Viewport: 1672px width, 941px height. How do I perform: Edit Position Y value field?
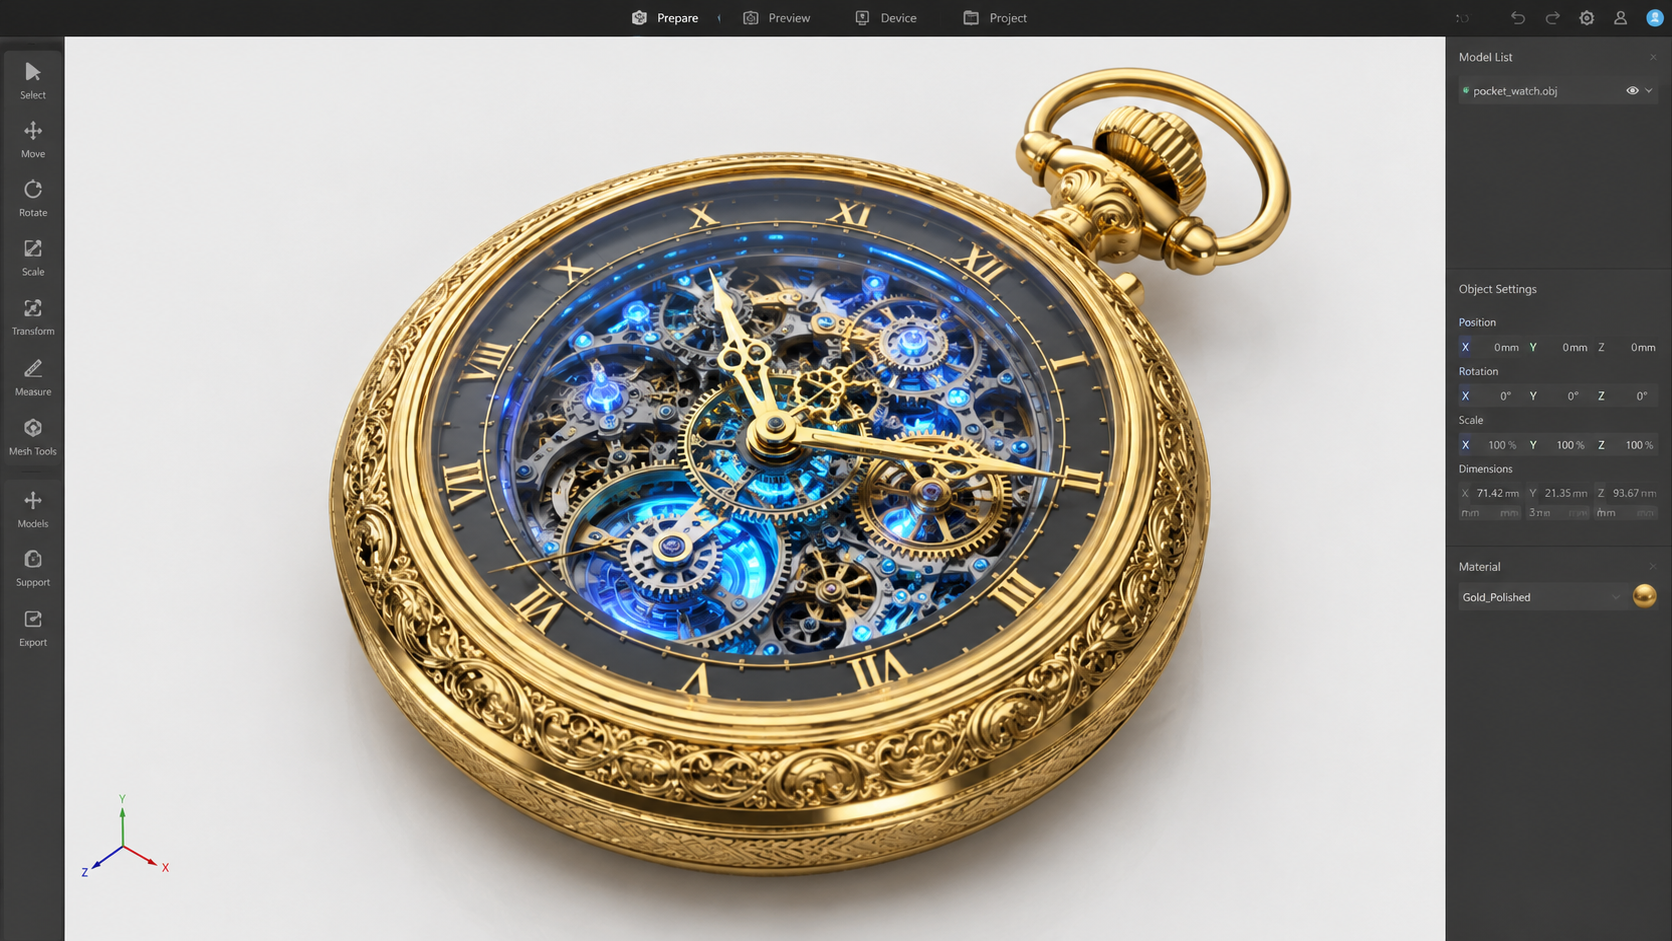click(1558, 347)
